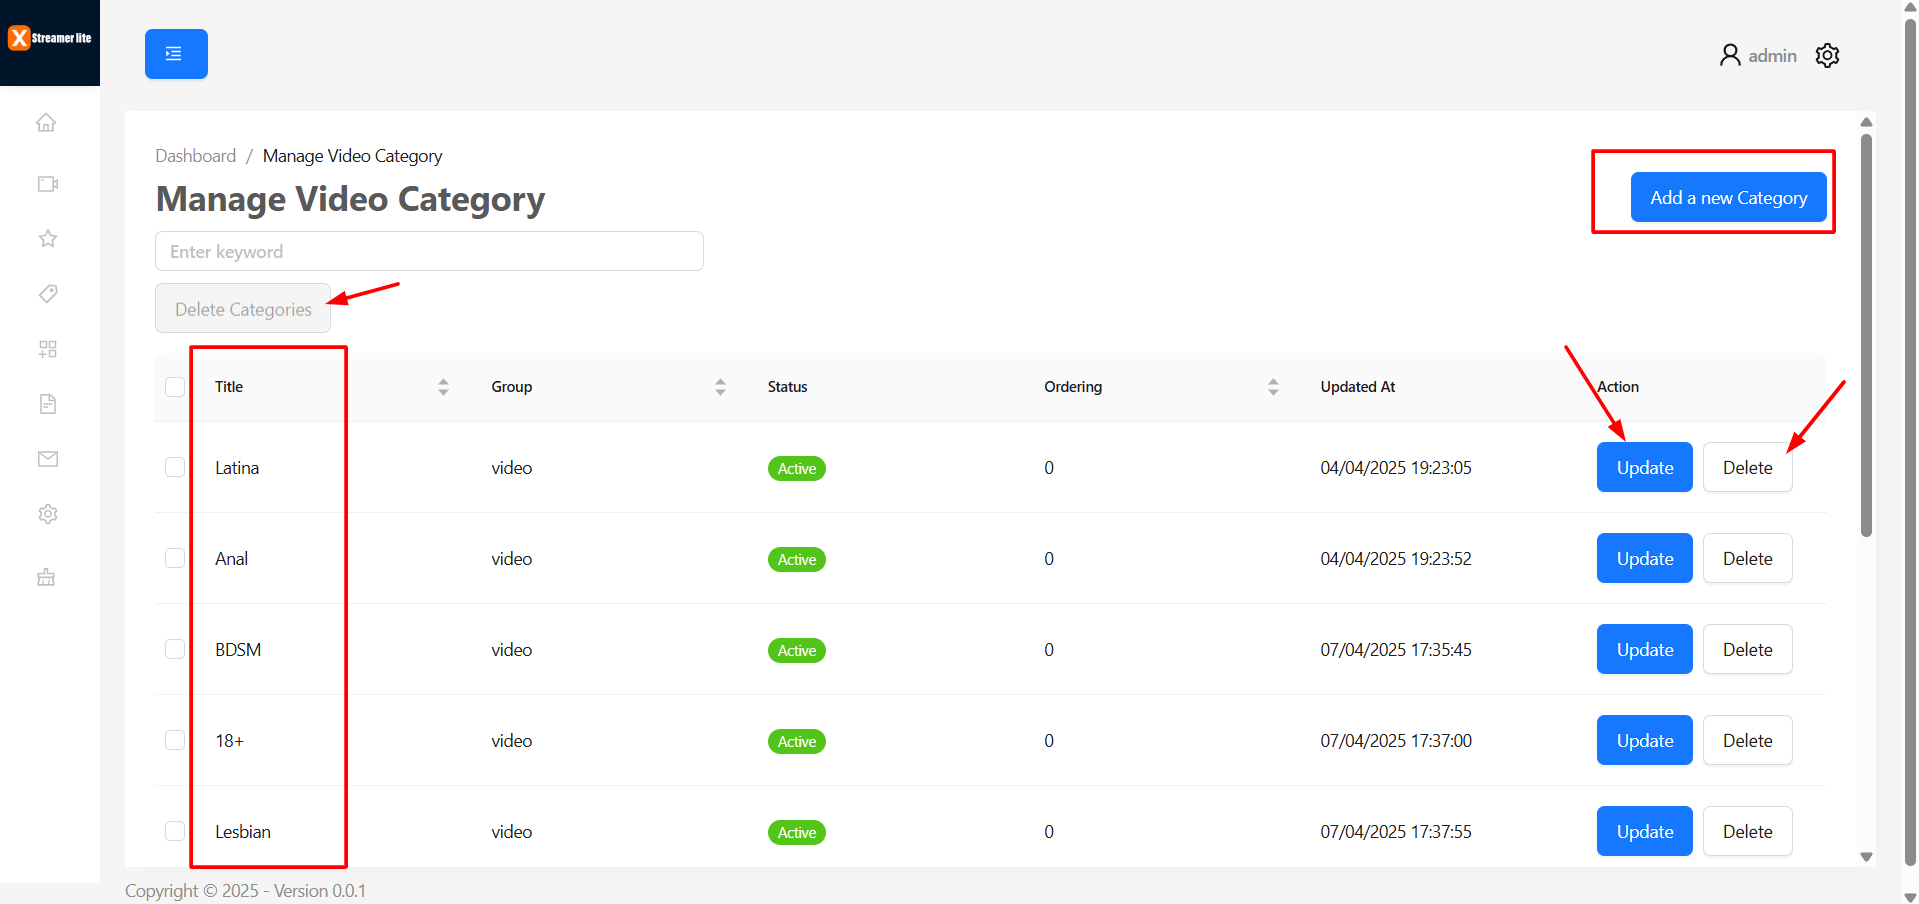Sort the table by Group column
The height and width of the screenshot is (904, 1919).
pyautogui.click(x=720, y=387)
